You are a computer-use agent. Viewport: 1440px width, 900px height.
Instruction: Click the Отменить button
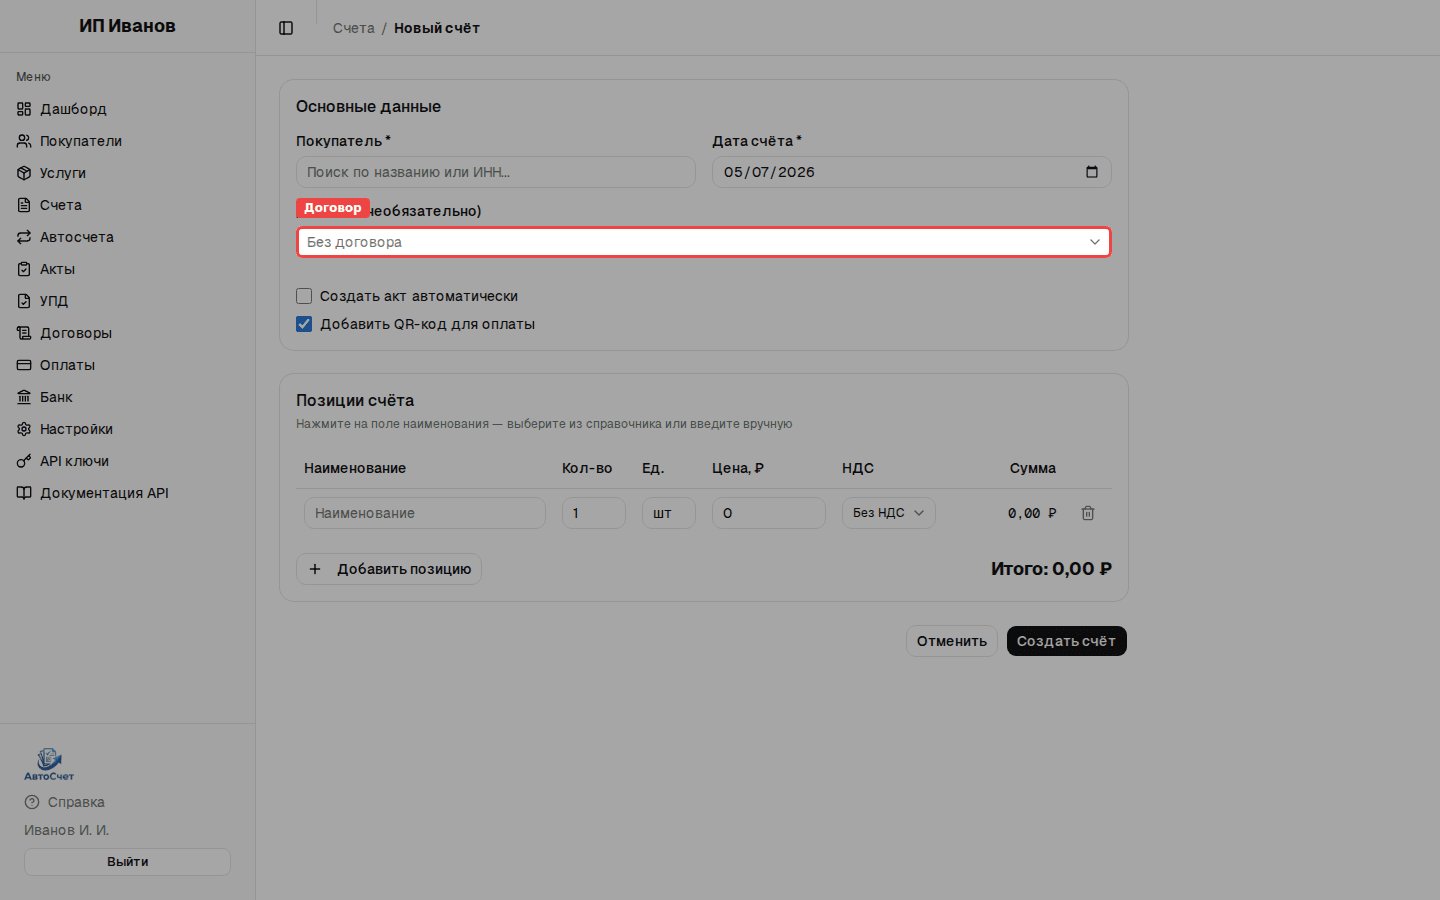point(952,641)
